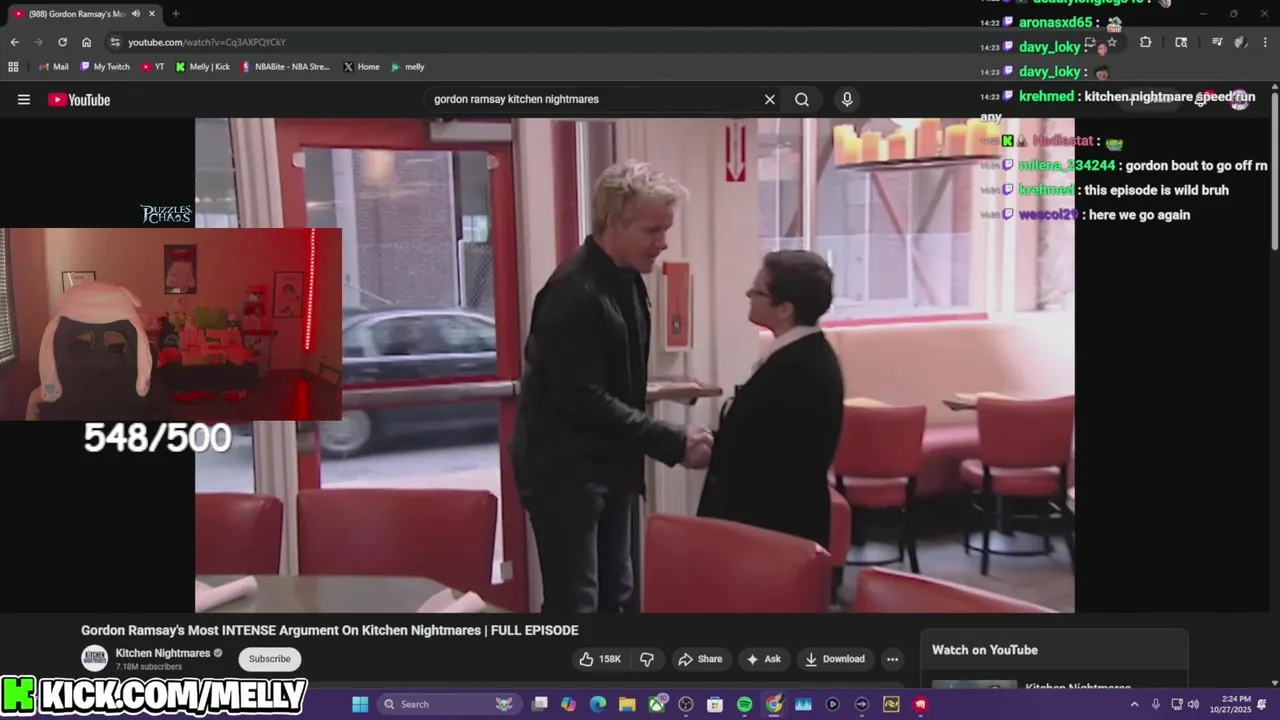This screenshot has height=720, width=1280.
Task: Click the Watch on YouTube heading
Action: [985, 650]
